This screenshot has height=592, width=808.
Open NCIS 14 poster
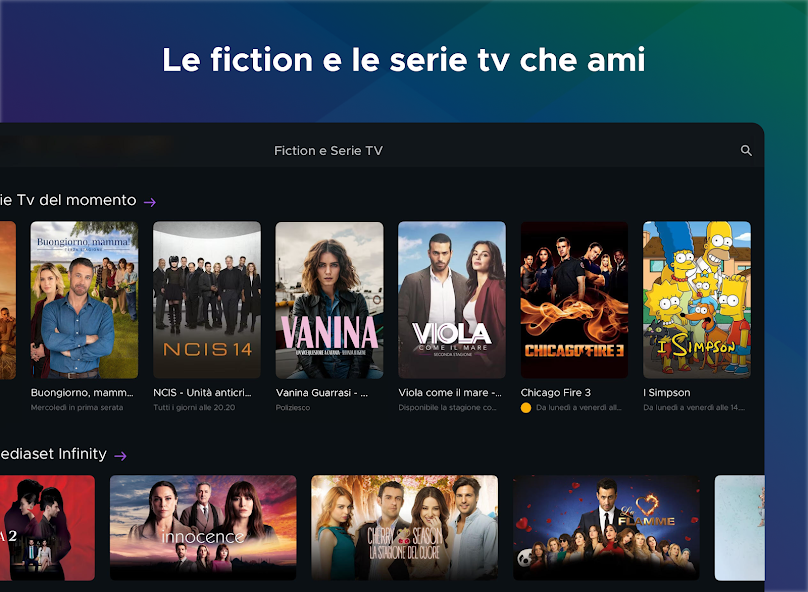point(207,300)
